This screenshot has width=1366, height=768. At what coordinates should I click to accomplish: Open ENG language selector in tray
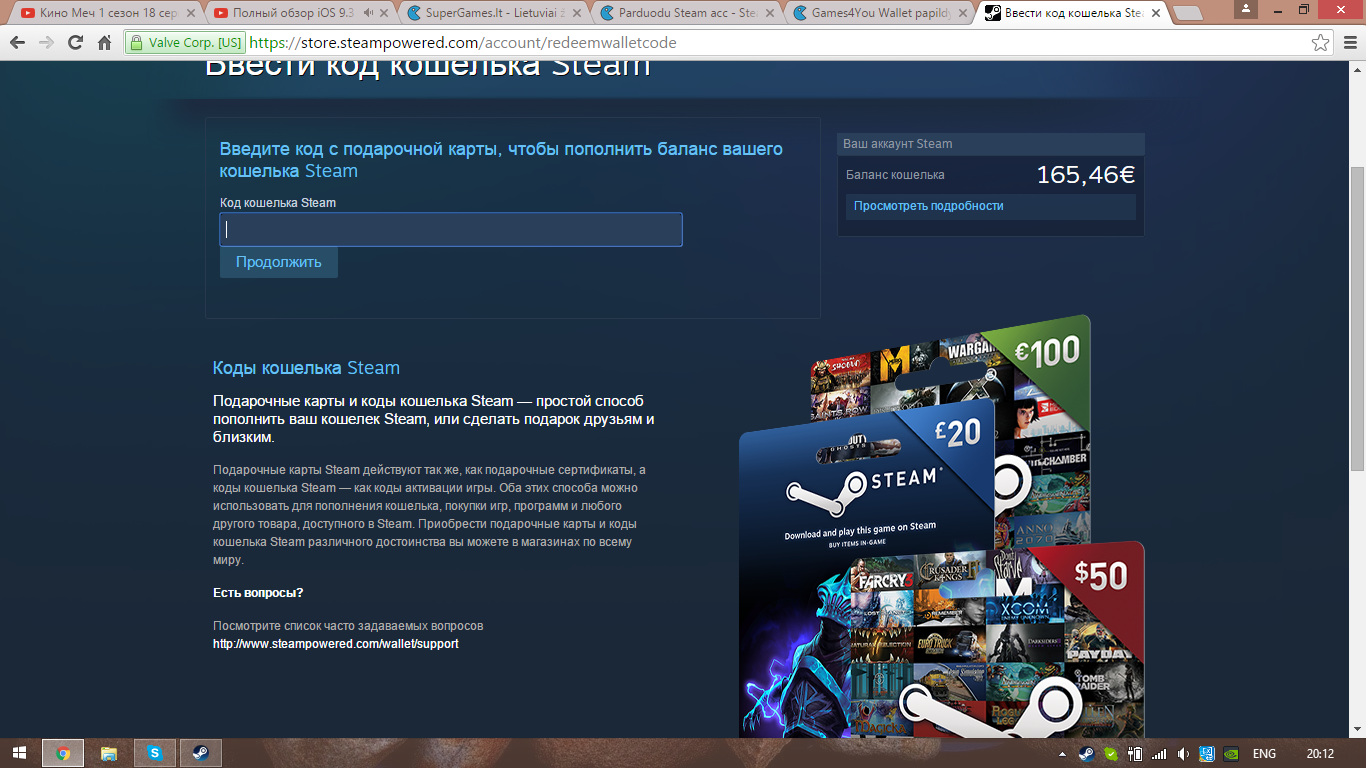(1264, 754)
